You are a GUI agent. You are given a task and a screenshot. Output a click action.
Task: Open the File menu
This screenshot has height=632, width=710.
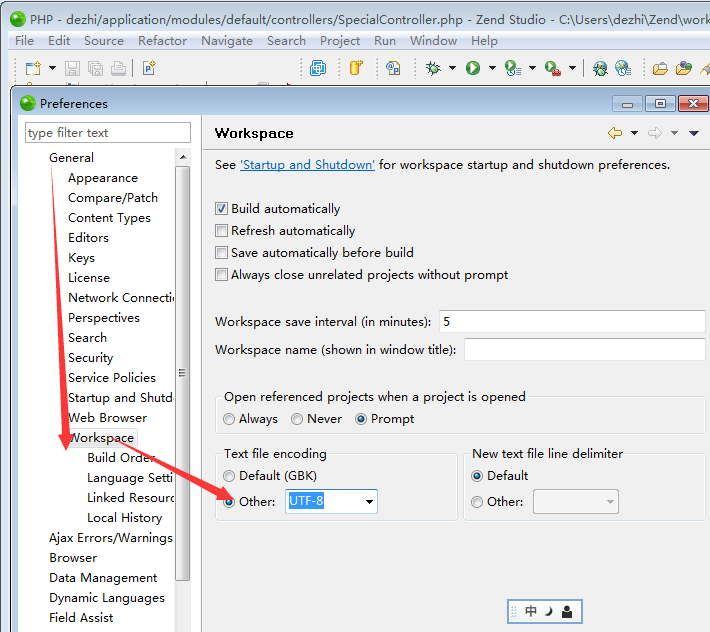tap(24, 41)
